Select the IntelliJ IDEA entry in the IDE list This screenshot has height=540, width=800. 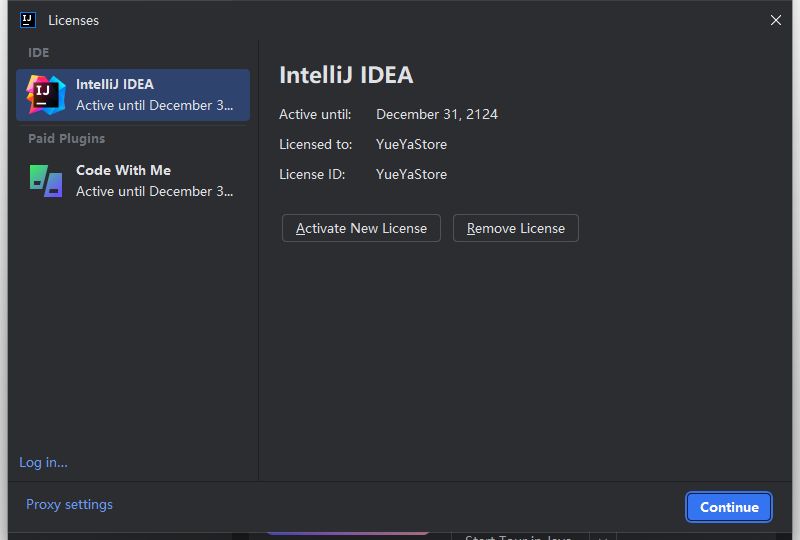point(133,95)
